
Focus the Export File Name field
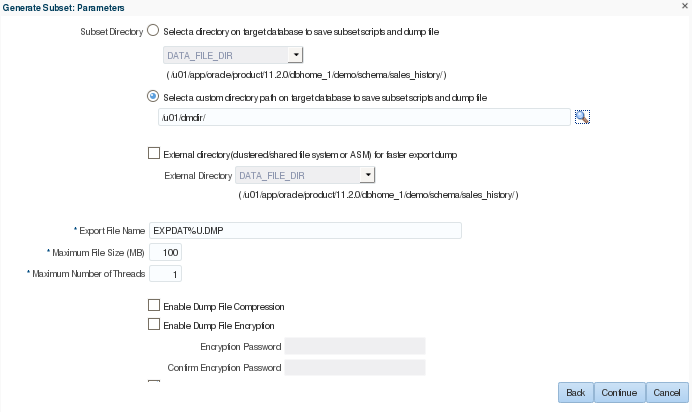click(304, 231)
